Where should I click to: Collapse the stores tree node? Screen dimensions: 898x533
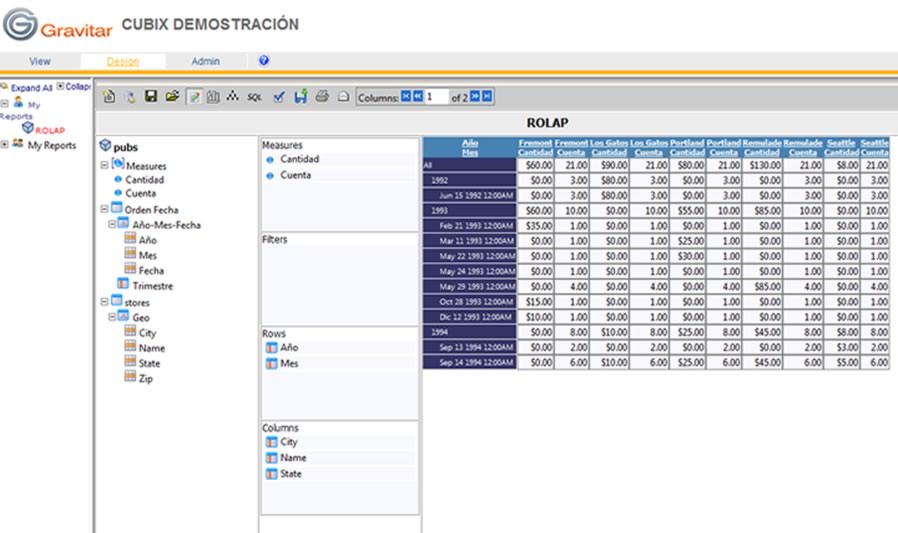104,302
